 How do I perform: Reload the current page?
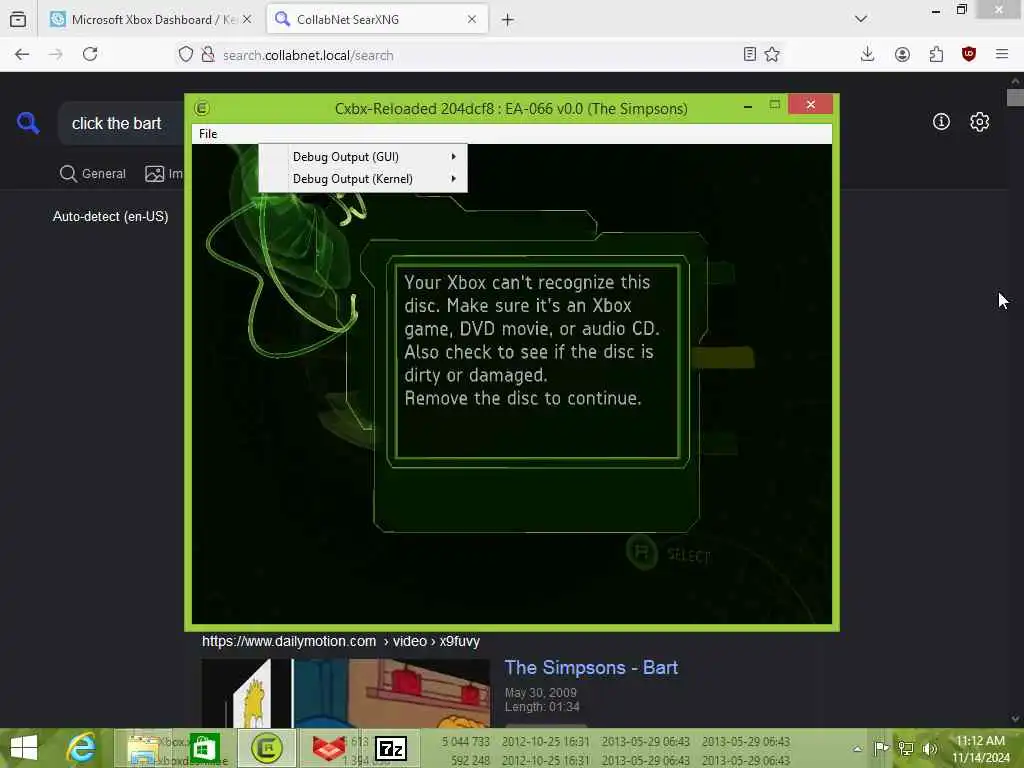pyautogui.click(x=90, y=54)
